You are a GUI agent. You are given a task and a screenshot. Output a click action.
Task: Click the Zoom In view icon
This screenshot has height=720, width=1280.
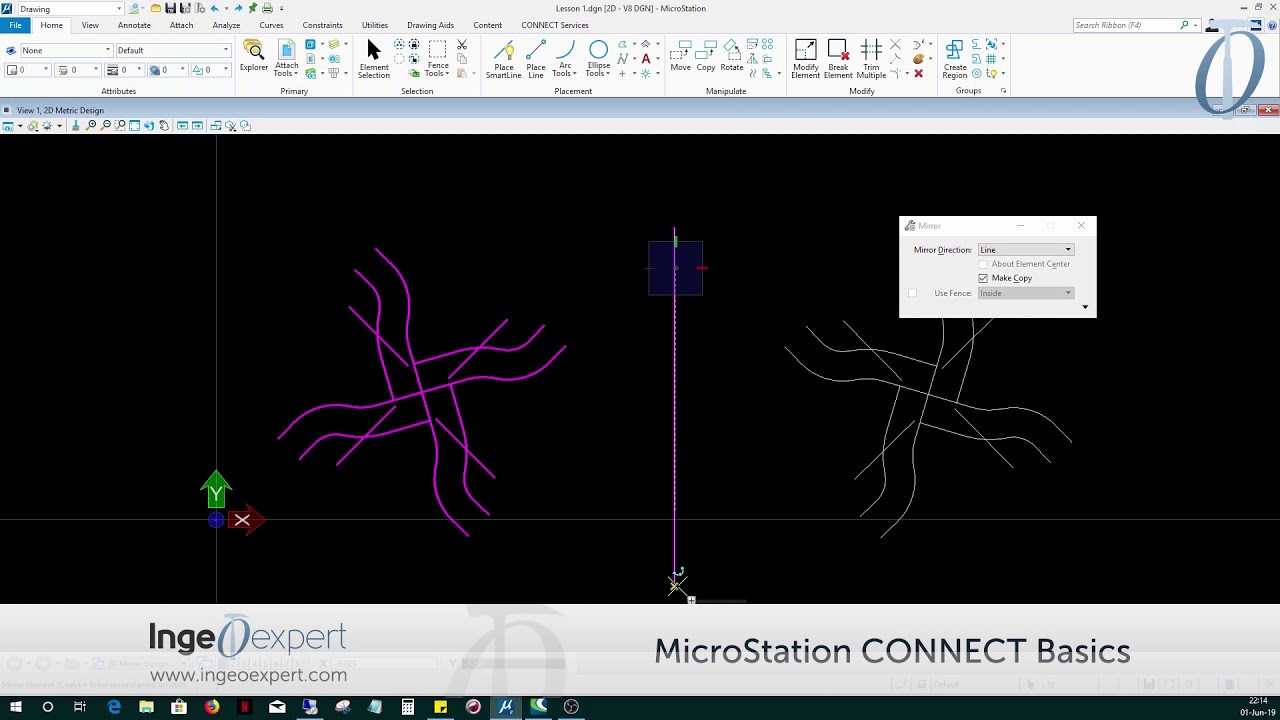pos(92,126)
